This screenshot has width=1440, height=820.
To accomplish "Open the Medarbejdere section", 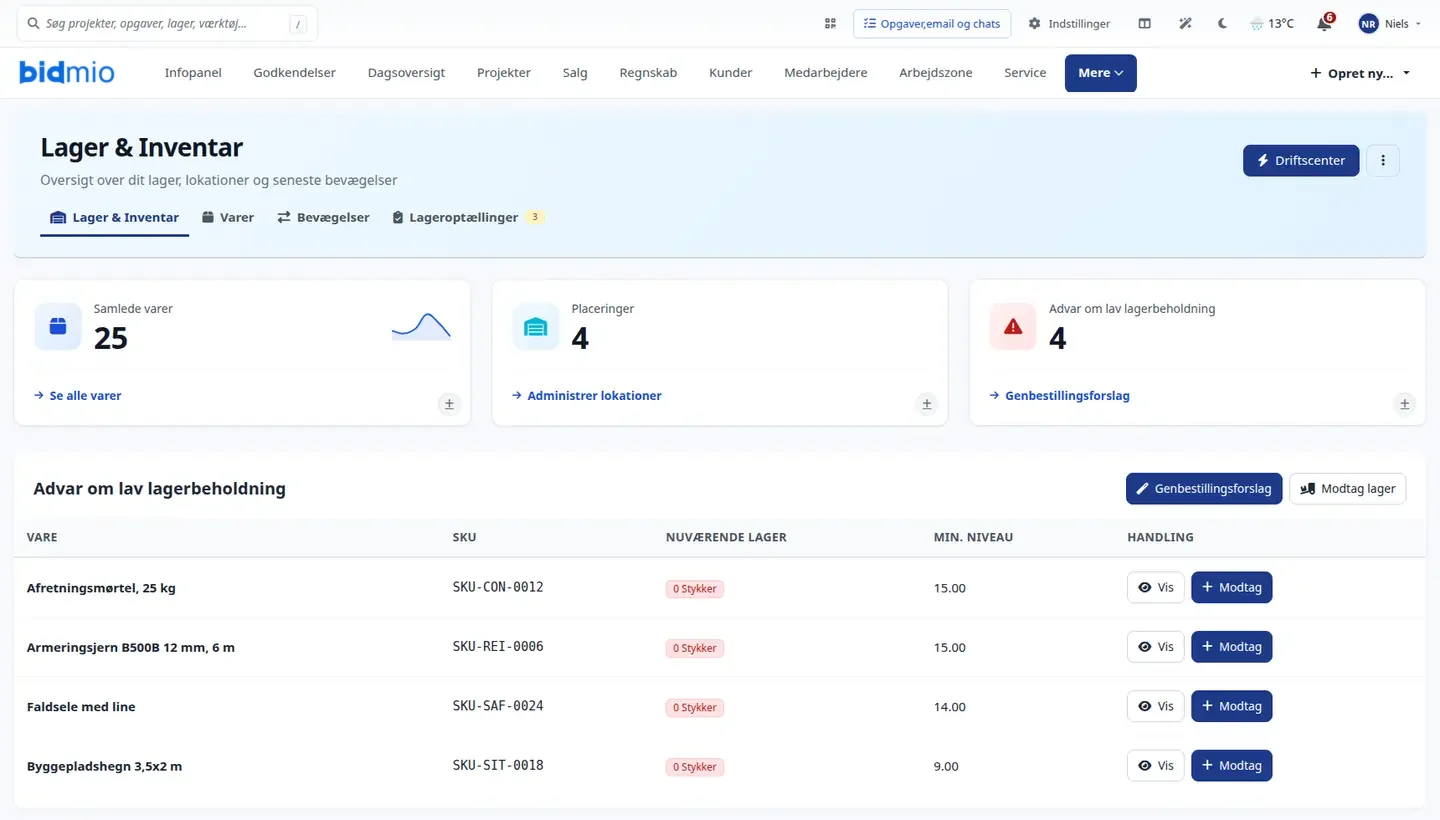I will click(826, 73).
